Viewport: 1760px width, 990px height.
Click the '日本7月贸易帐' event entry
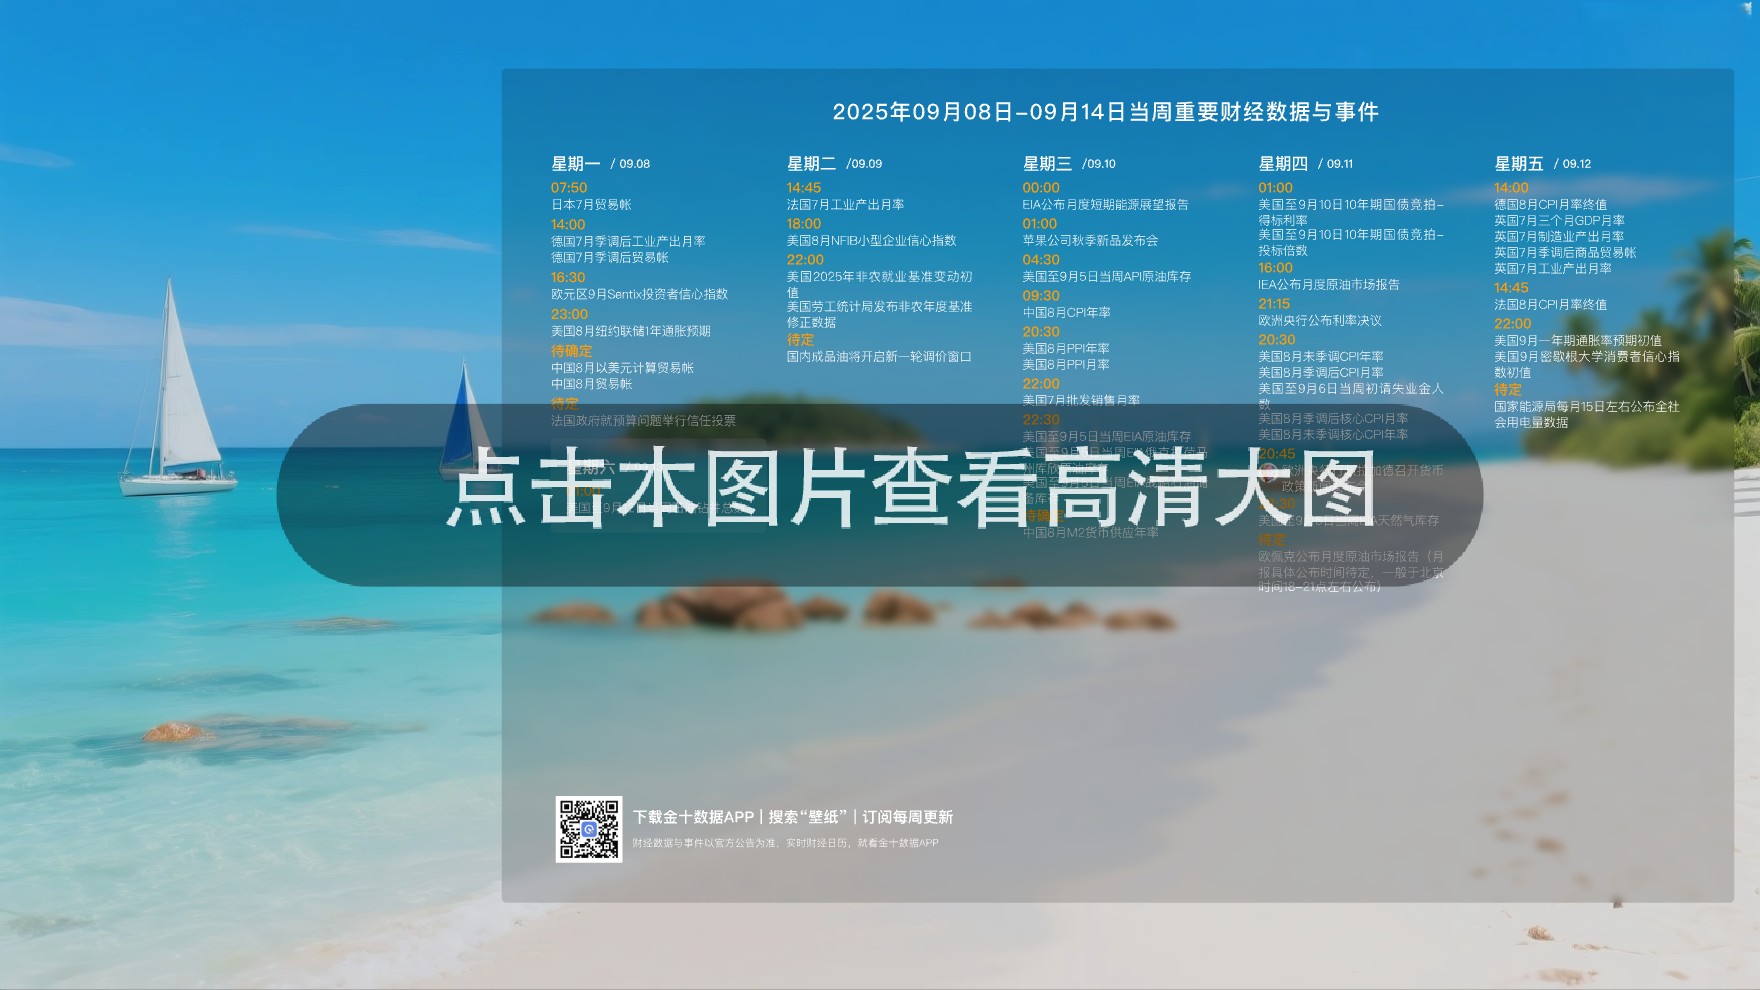[x=591, y=205]
